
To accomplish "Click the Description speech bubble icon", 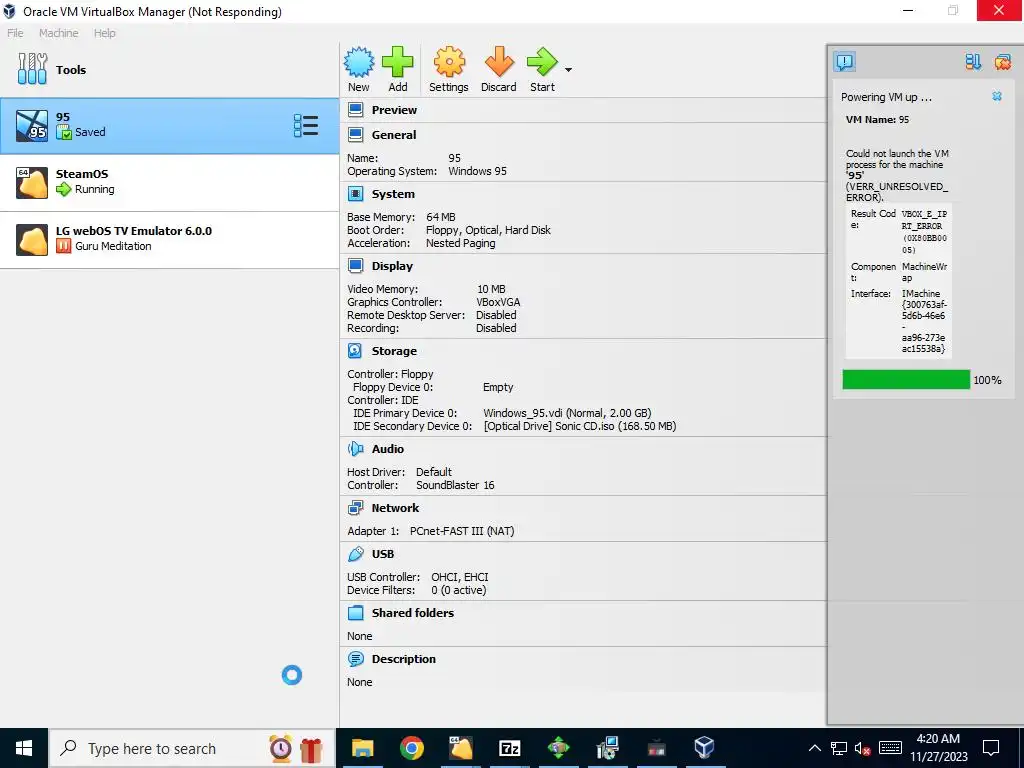I will pyautogui.click(x=355, y=659).
